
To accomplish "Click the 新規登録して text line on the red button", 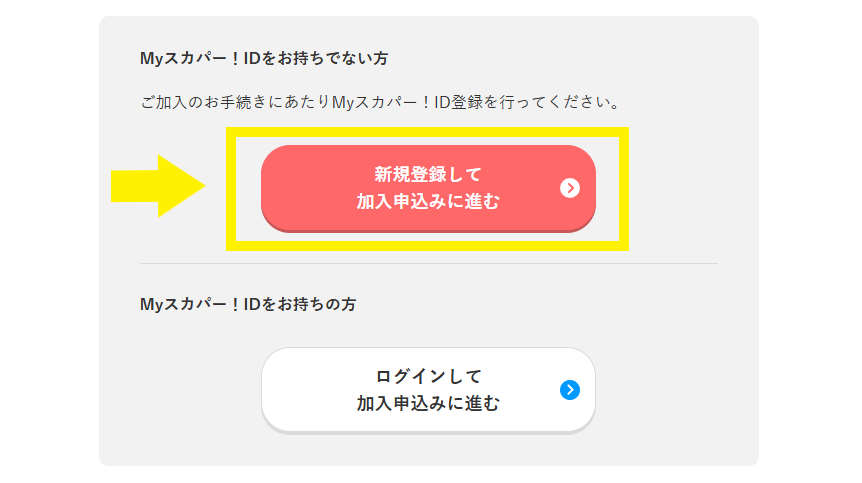I will [428, 175].
